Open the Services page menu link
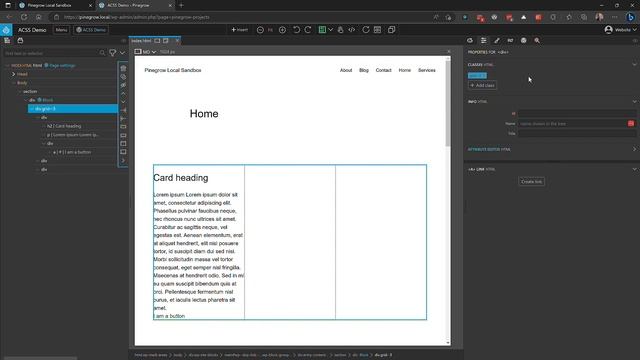The image size is (640, 360). click(x=427, y=70)
